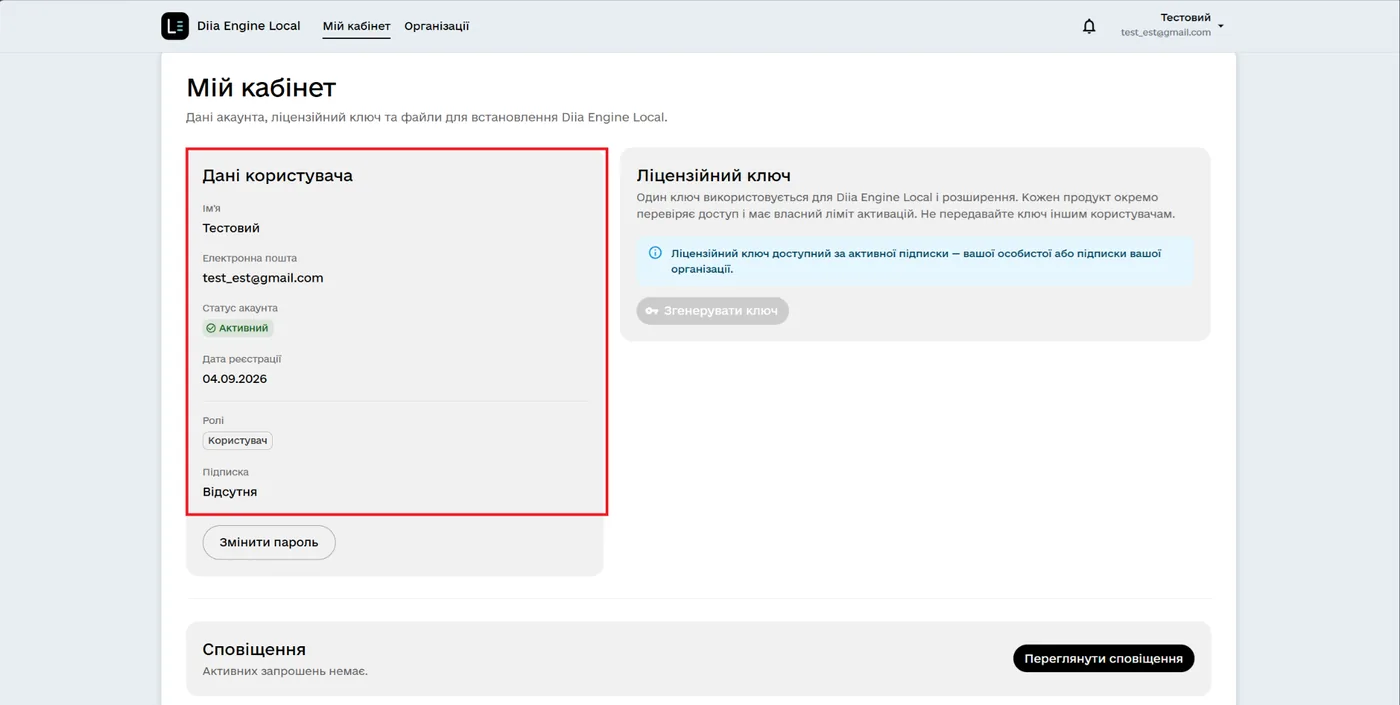Switch to the Організації tab
The image size is (1400, 705).
437,26
